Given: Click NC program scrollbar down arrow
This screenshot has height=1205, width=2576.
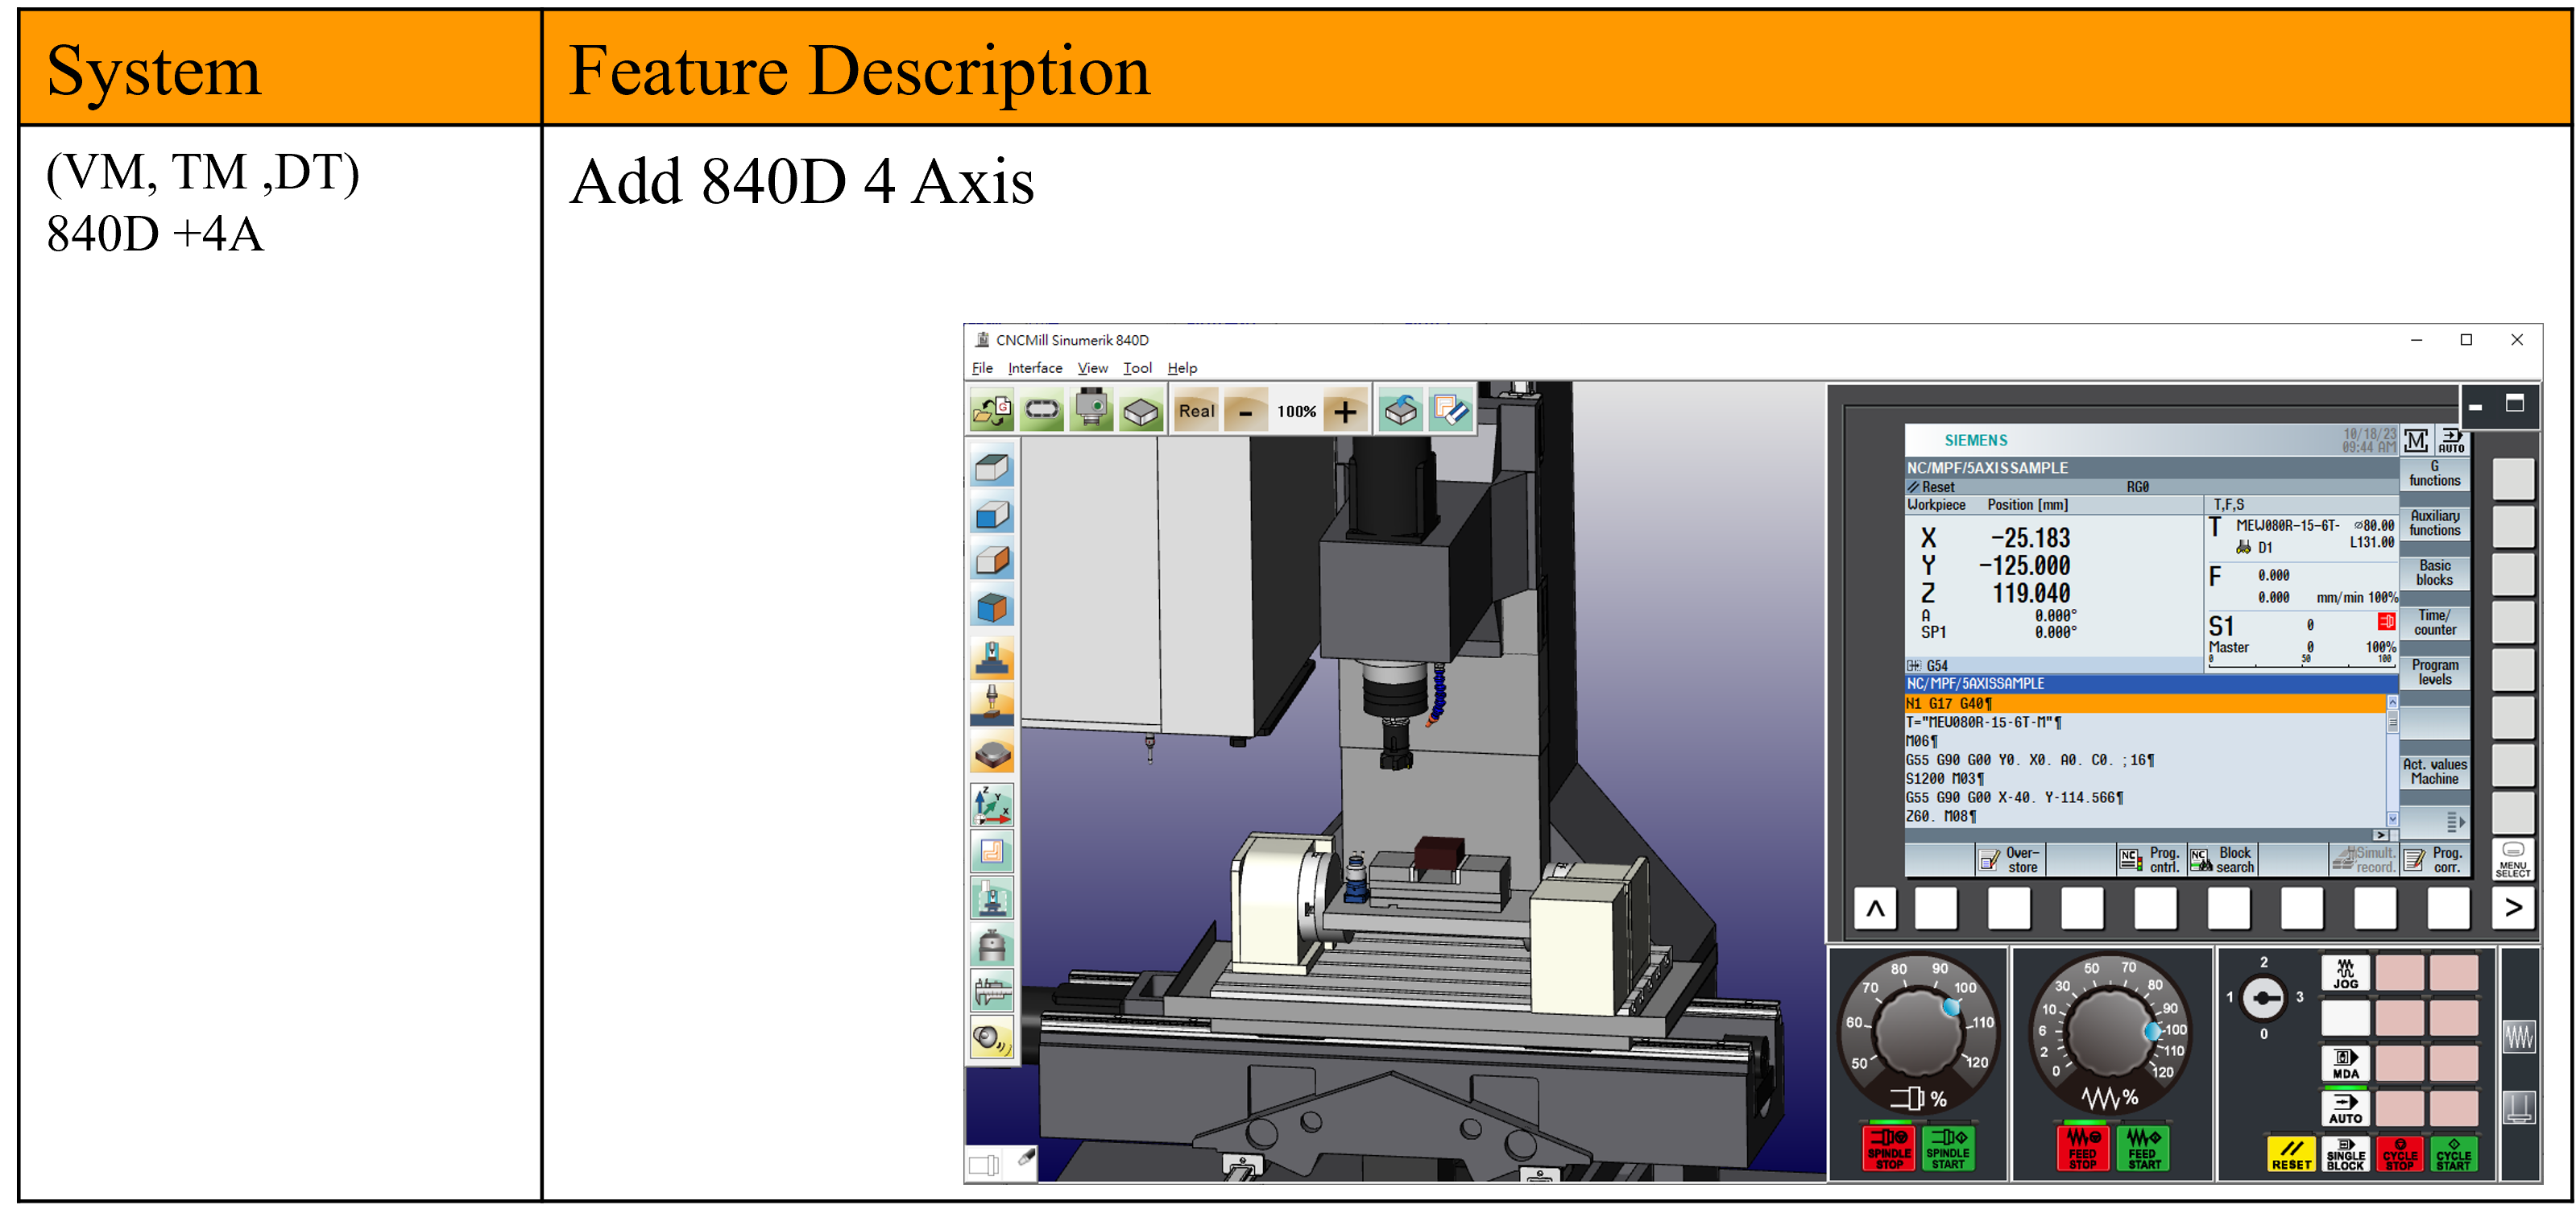Looking at the screenshot, I should [2392, 818].
